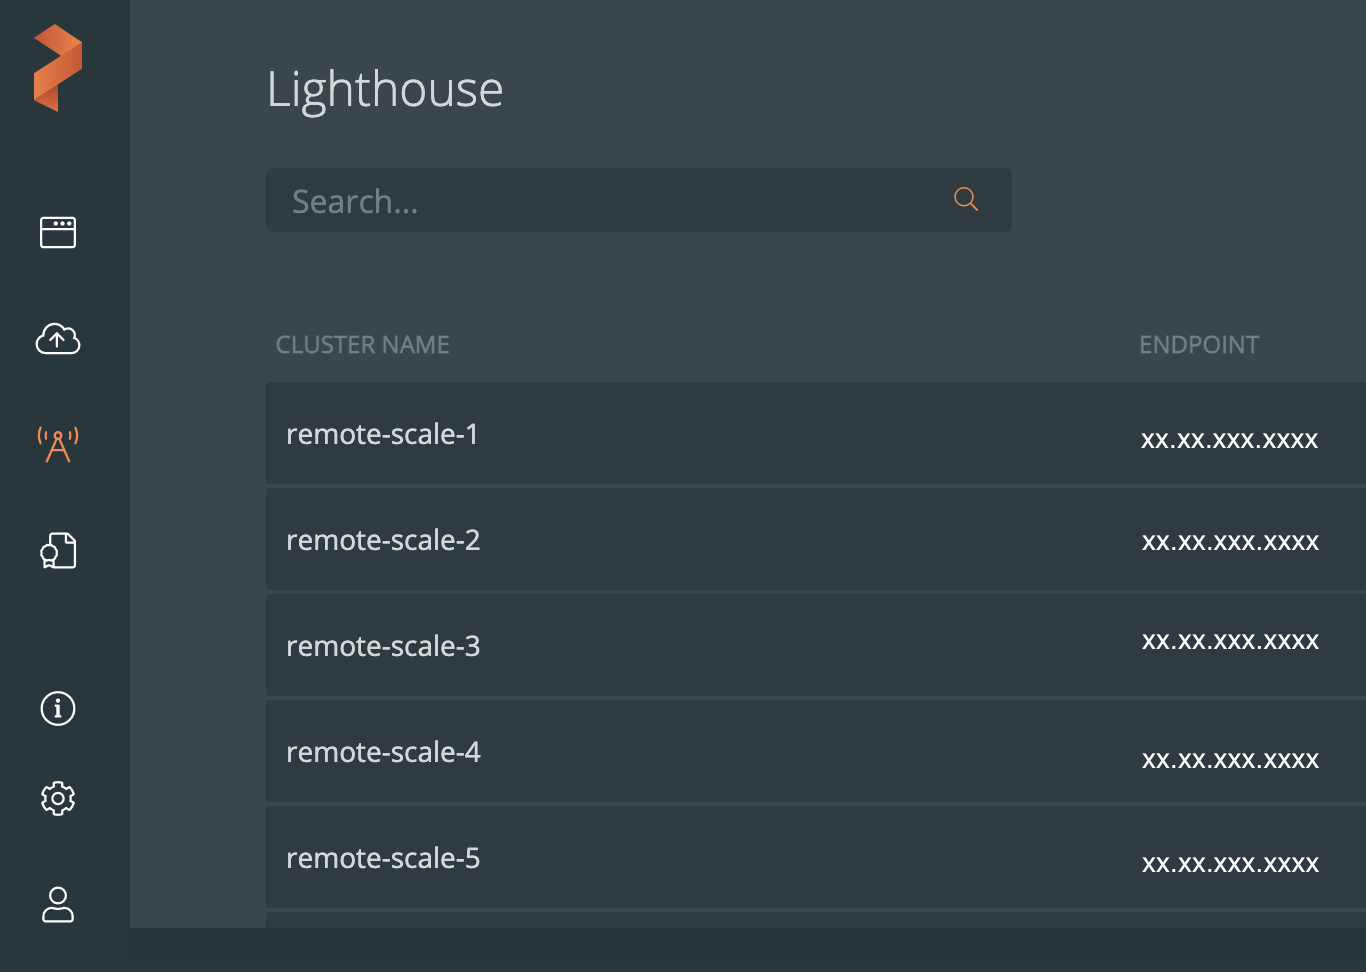This screenshot has width=1366, height=972.
Task: Click the endpoint value for remote-scale-3
Action: pyautogui.click(x=1230, y=641)
